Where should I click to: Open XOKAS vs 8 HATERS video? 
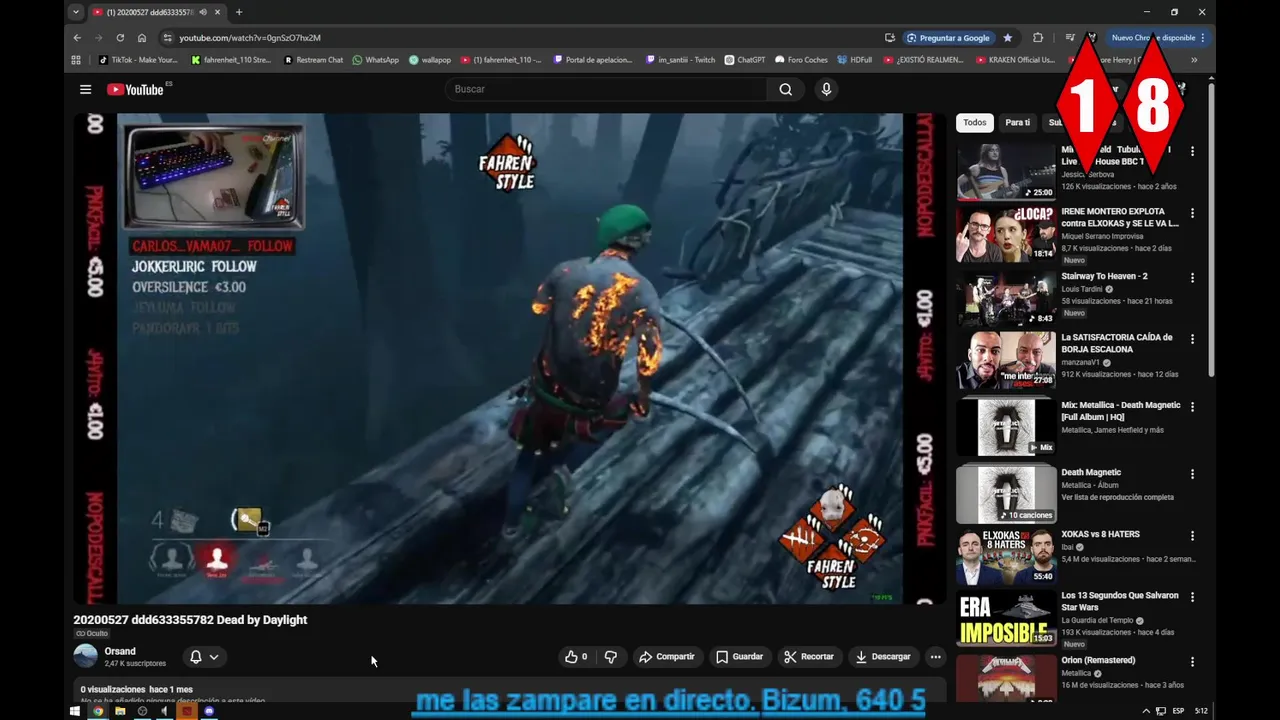(x=1100, y=534)
